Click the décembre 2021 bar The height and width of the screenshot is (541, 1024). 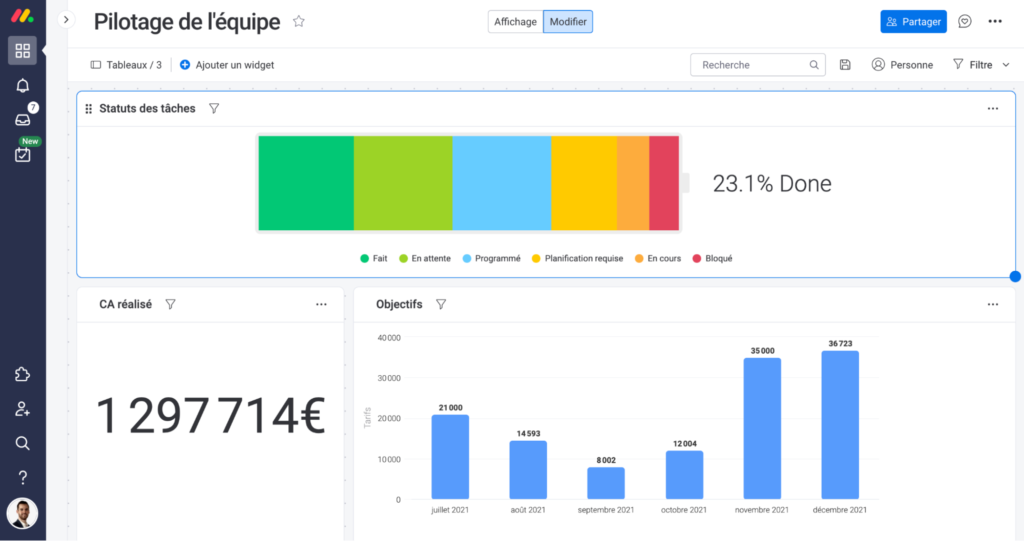[x=840, y=425]
